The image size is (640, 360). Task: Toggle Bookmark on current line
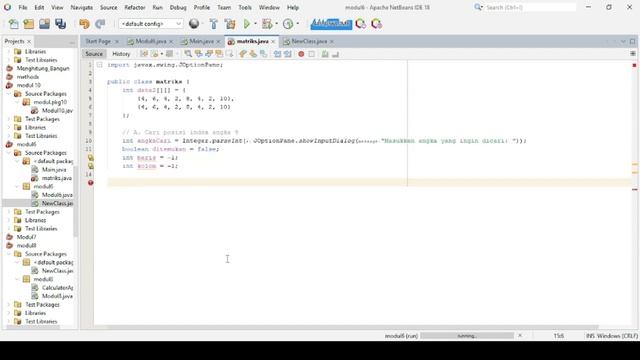[x=263, y=54]
